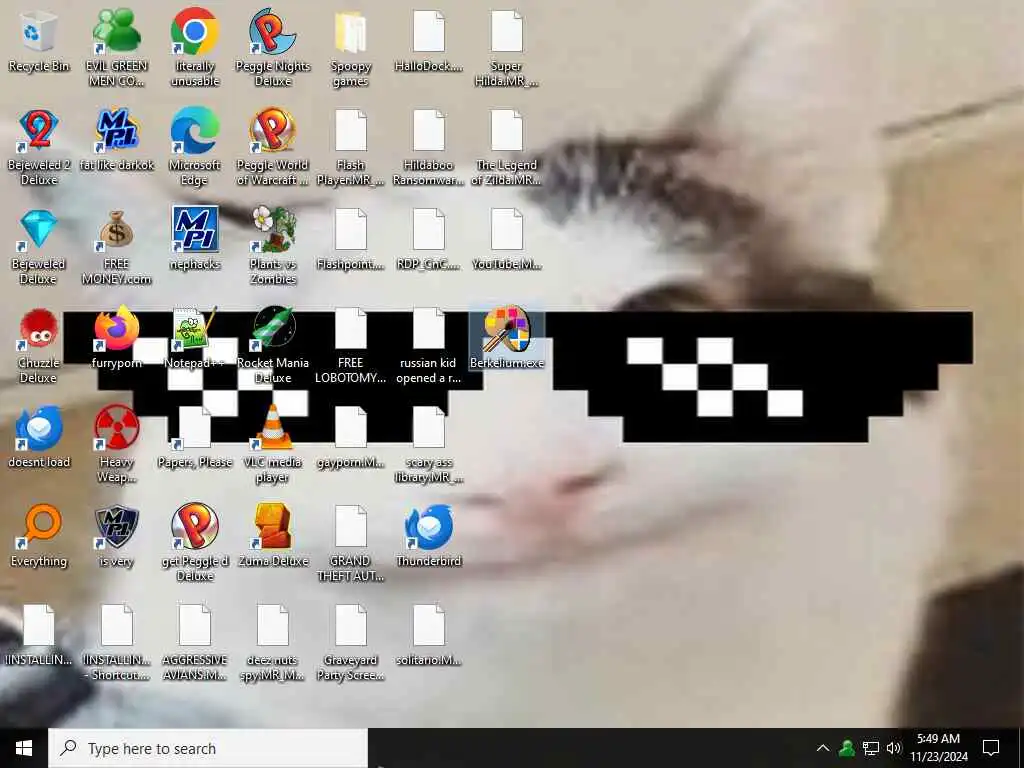Open the Everything search shortcut
1024x768 pixels.
point(39,537)
